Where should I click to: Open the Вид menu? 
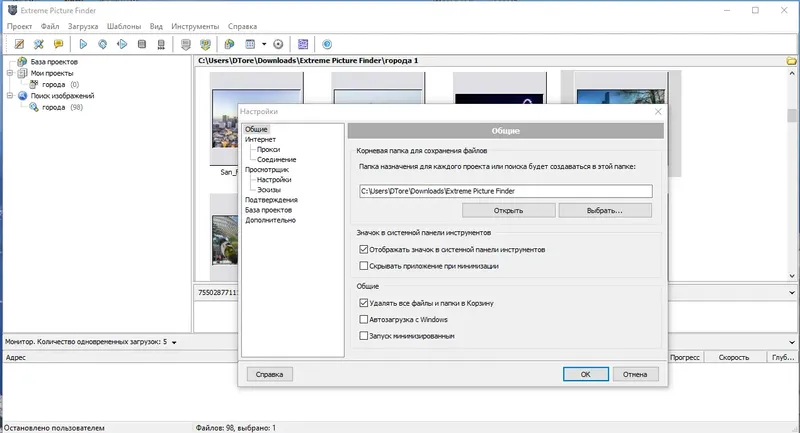click(x=156, y=27)
